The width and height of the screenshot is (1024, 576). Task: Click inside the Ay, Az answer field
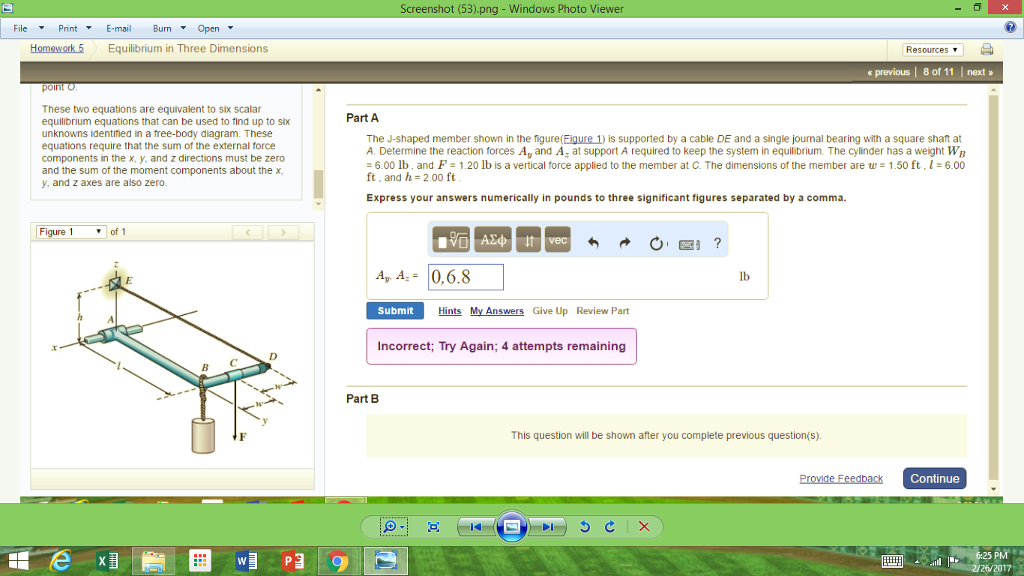[x=465, y=277]
